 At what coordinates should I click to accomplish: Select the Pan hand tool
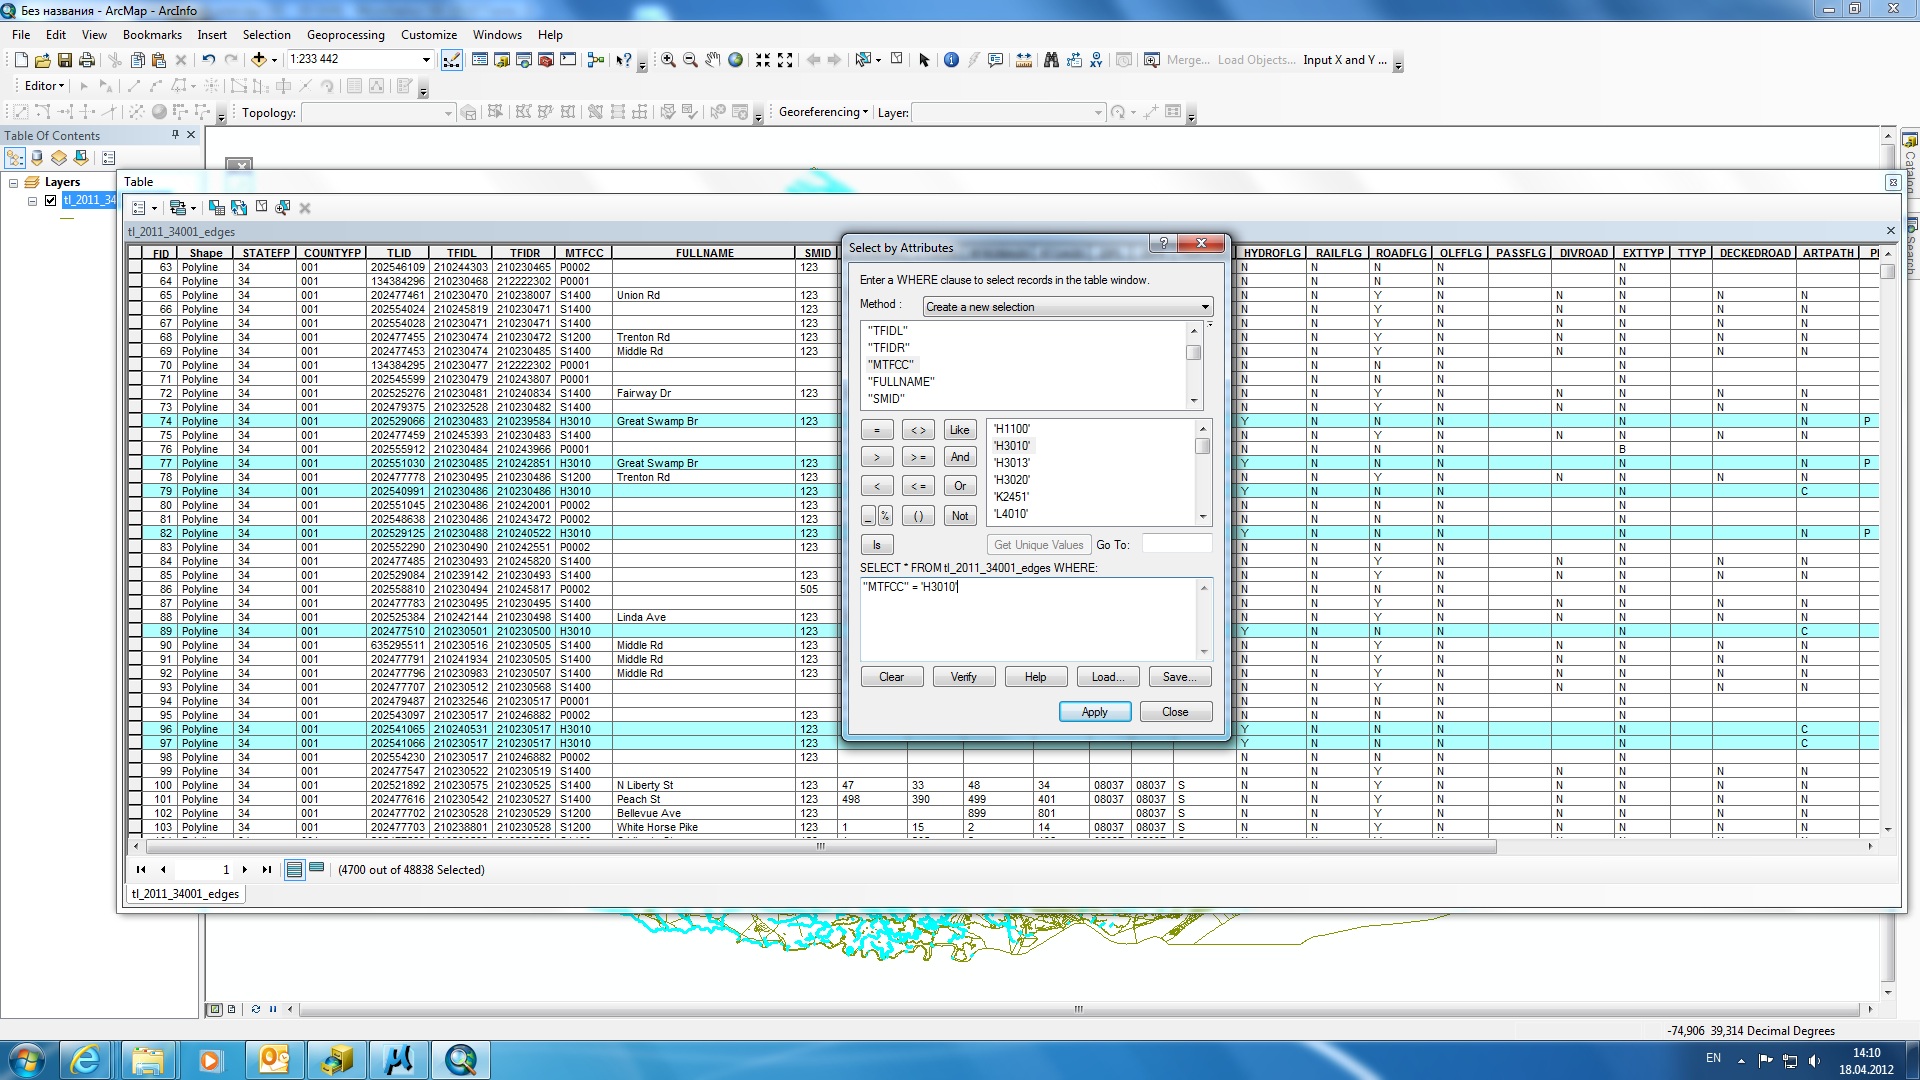click(x=712, y=60)
